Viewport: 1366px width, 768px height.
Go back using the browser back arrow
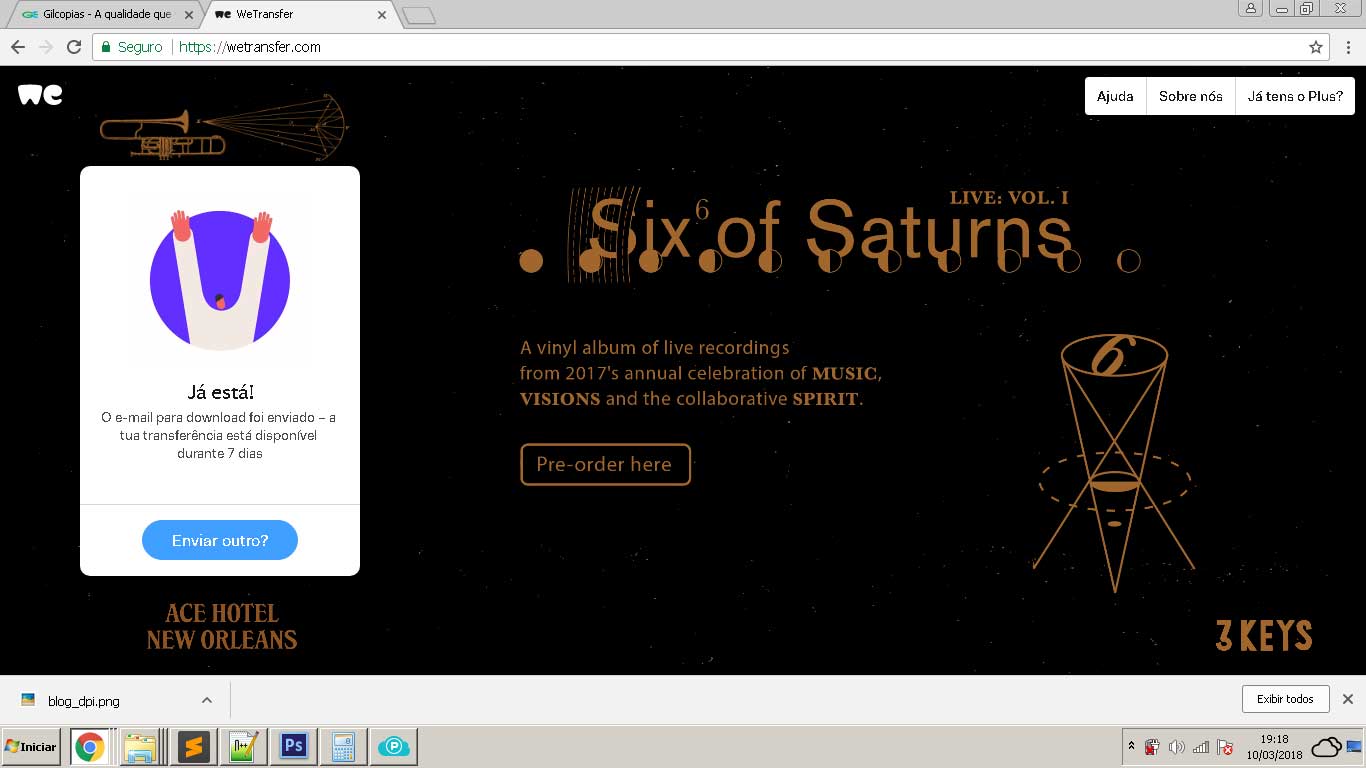pos(17,47)
